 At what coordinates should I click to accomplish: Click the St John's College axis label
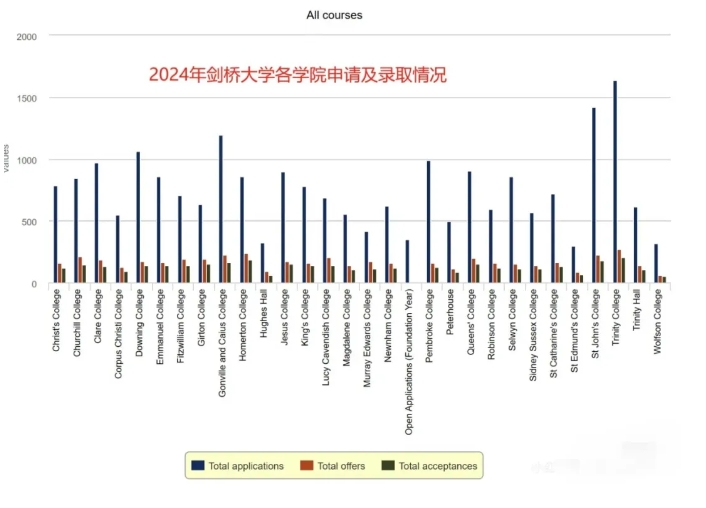coord(596,324)
